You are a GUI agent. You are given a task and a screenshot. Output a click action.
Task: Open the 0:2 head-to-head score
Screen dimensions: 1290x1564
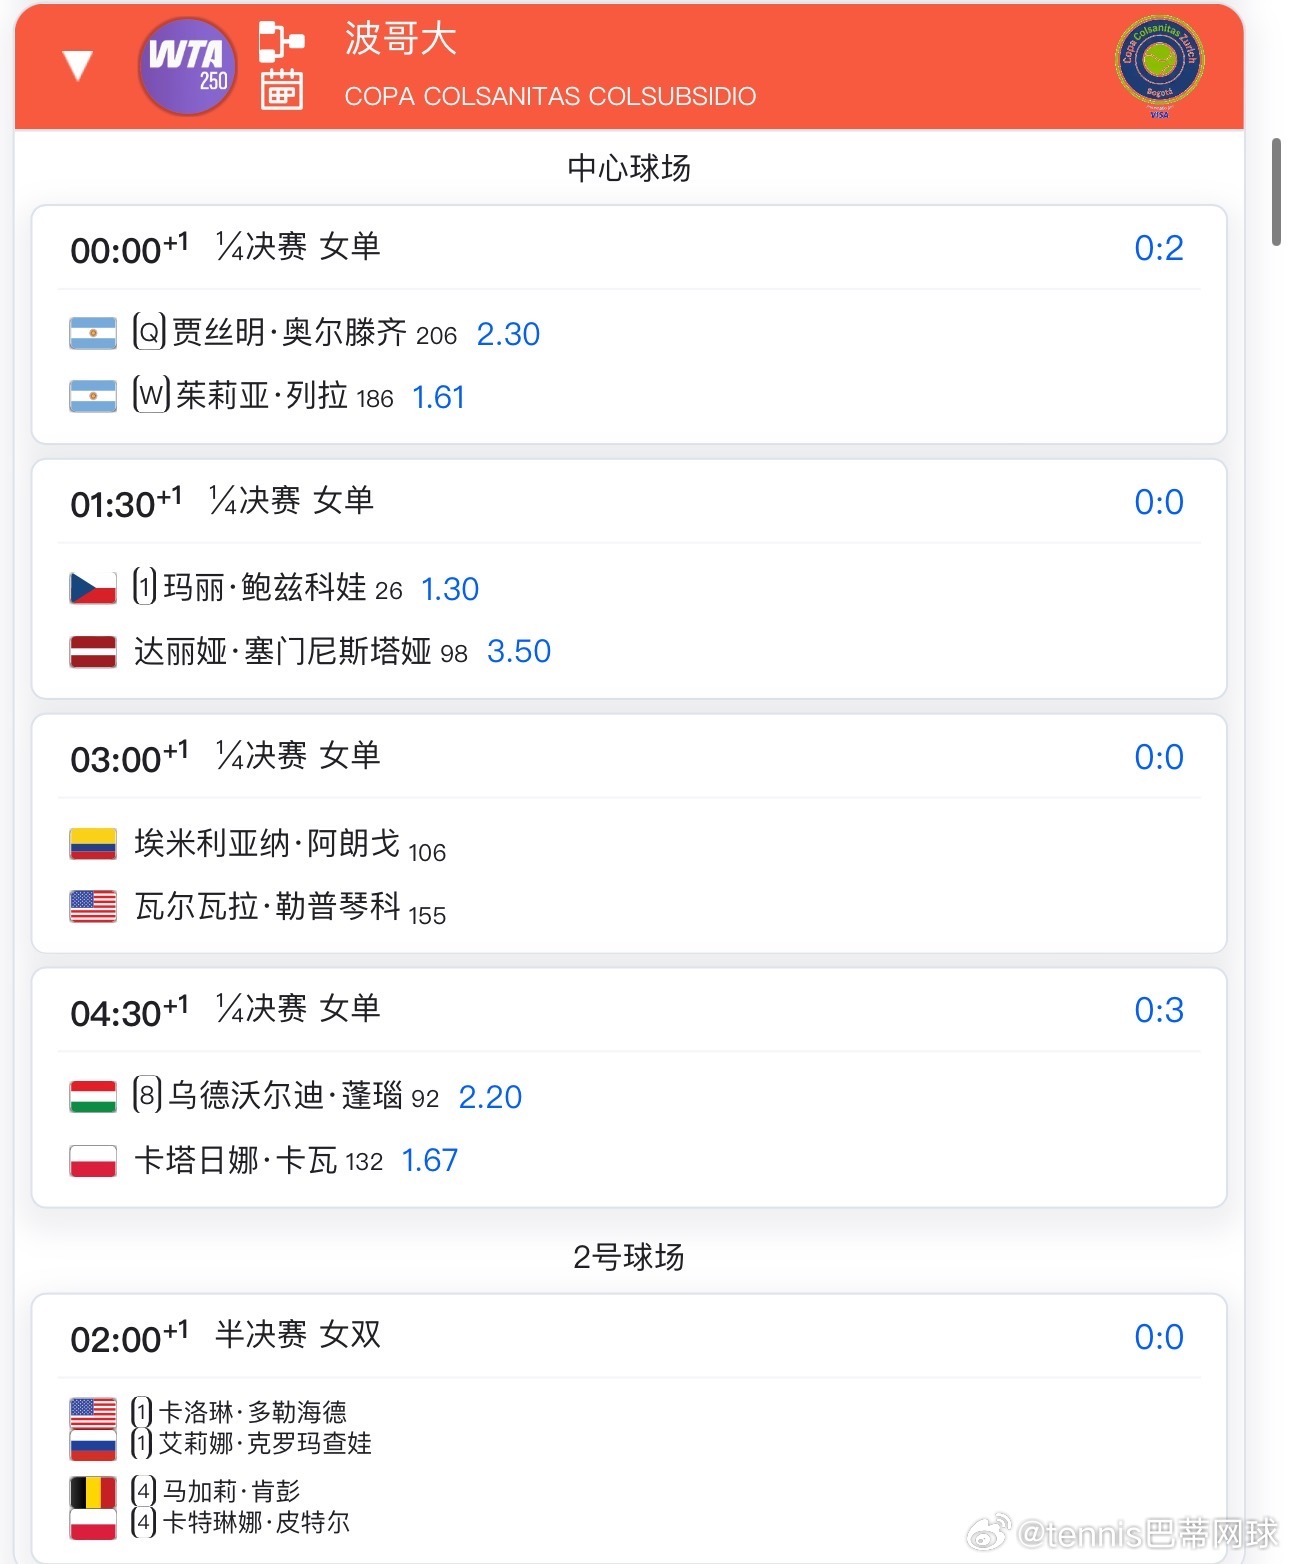pos(1158,248)
